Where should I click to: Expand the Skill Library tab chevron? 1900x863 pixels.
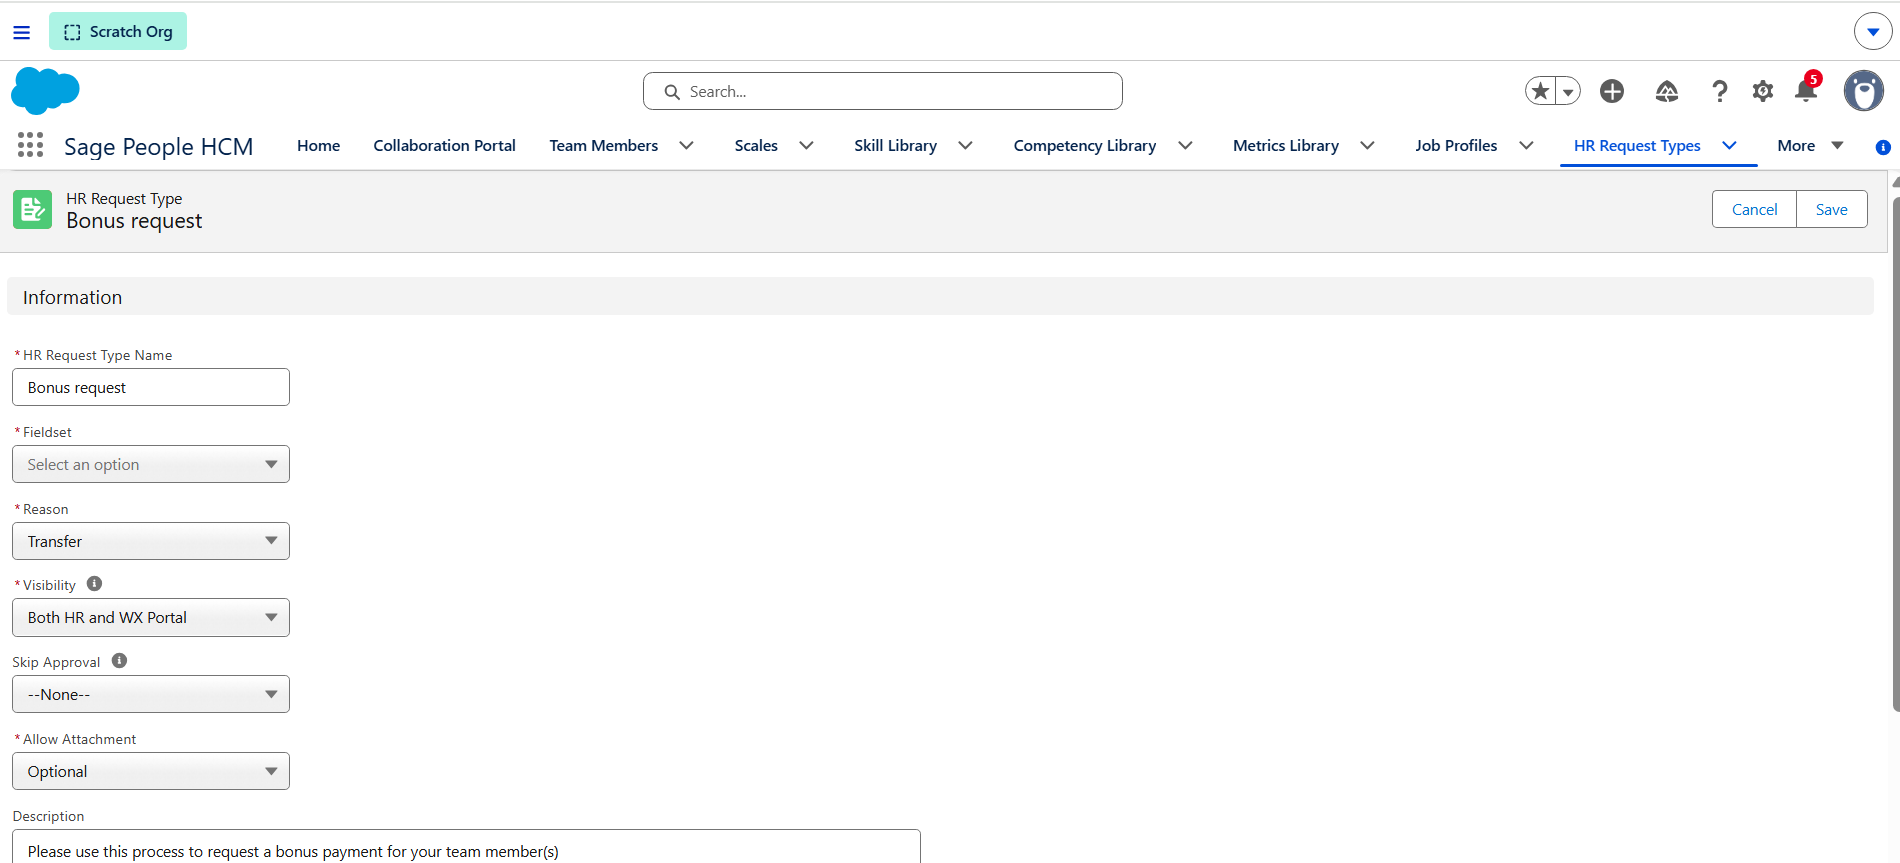(x=965, y=145)
